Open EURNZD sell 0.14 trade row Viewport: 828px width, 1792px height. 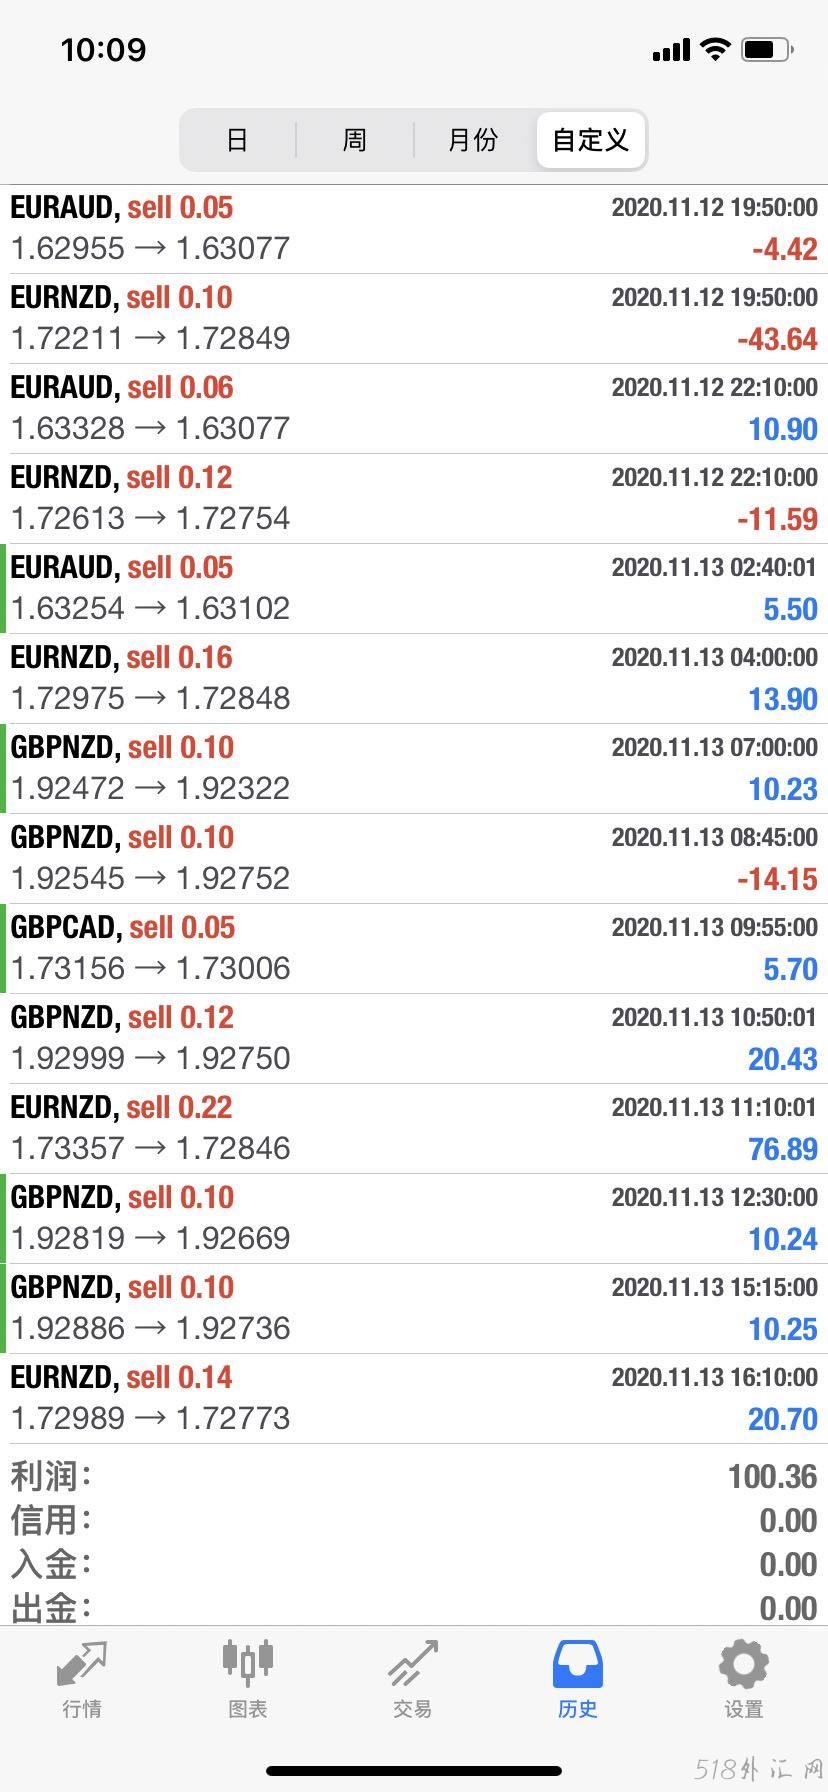point(414,1398)
